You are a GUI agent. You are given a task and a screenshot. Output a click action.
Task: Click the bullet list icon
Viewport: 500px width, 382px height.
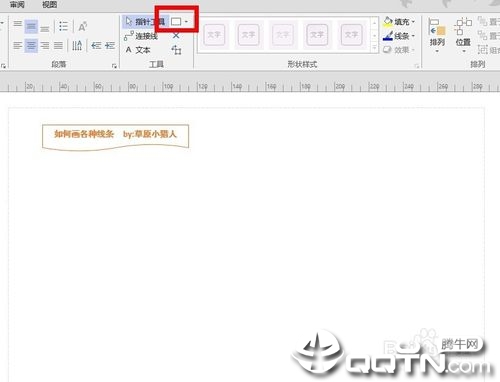pos(63,26)
